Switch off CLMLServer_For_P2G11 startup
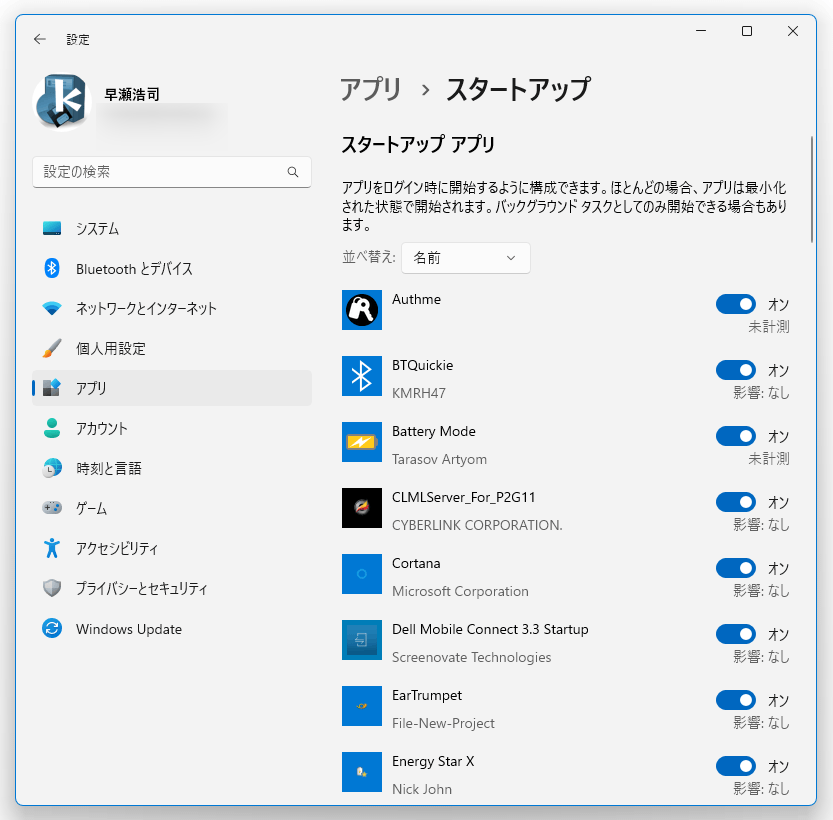Image resolution: width=833 pixels, height=820 pixels. [x=736, y=502]
